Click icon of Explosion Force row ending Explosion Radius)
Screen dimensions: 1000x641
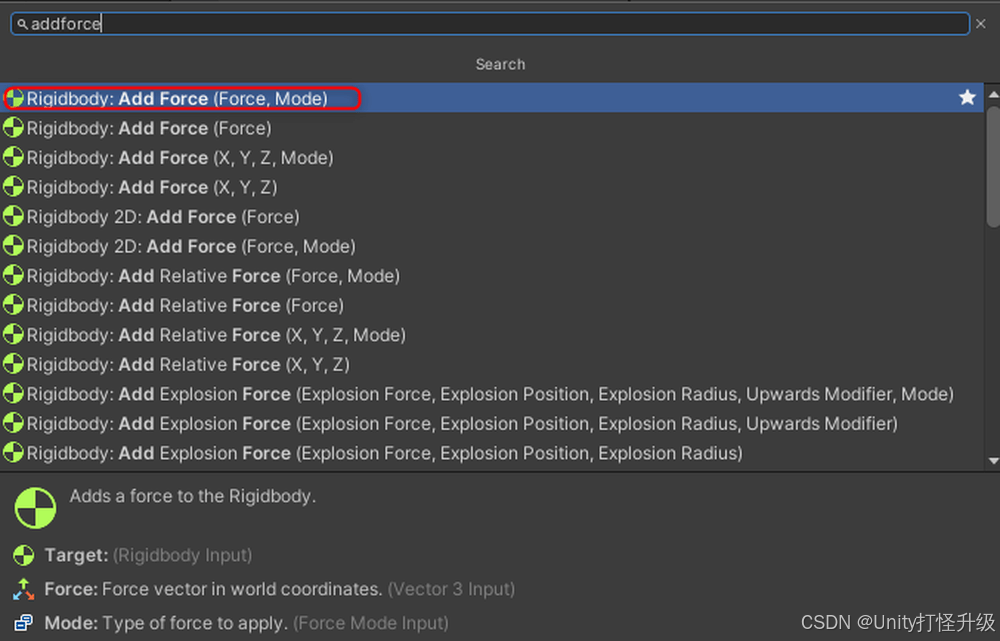point(13,452)
